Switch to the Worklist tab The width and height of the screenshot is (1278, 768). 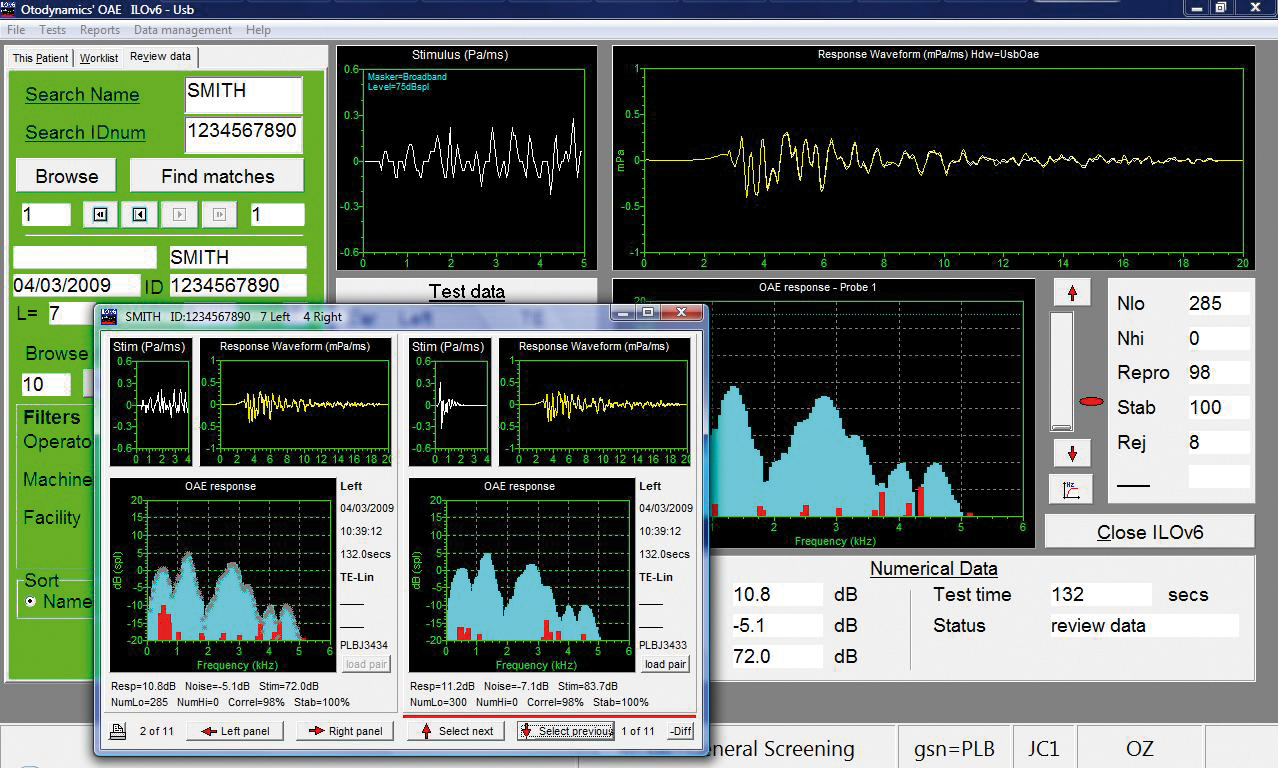pyautogui.click(x=99, y=58)
